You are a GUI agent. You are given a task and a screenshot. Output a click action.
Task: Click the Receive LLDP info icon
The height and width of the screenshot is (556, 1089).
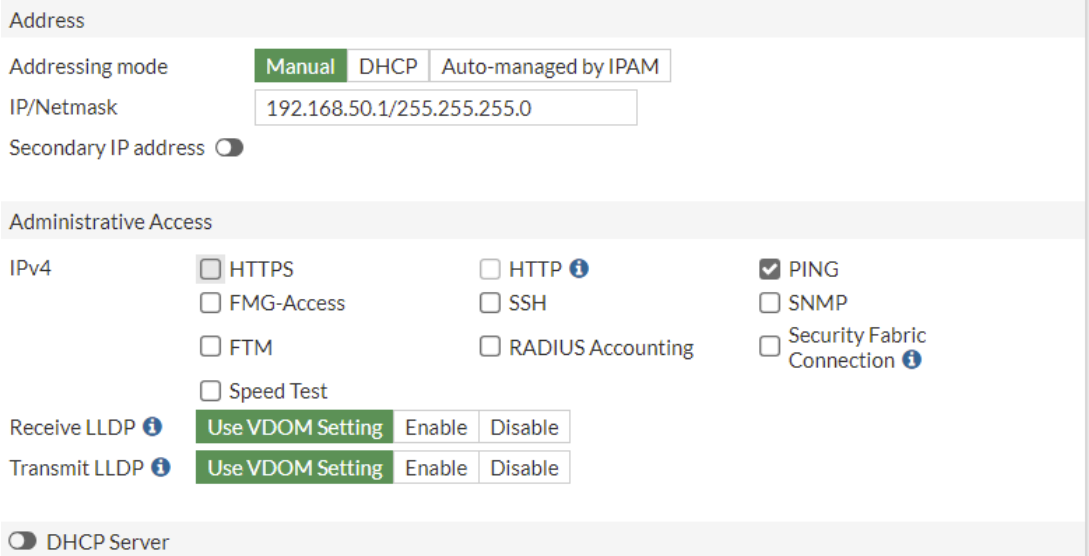coord(153,427)
